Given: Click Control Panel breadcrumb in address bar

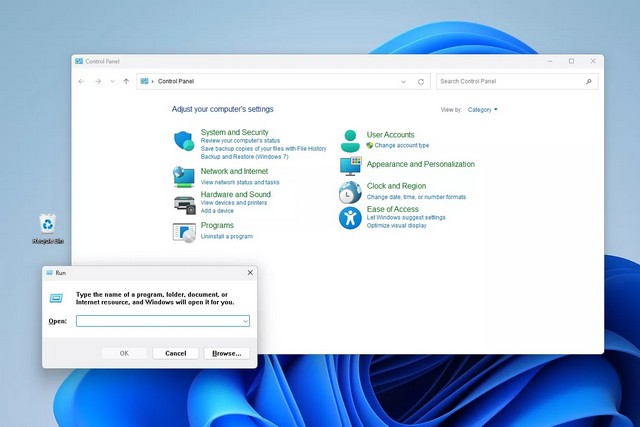Looking at the screenshot, I should click(x=176, y=81).
